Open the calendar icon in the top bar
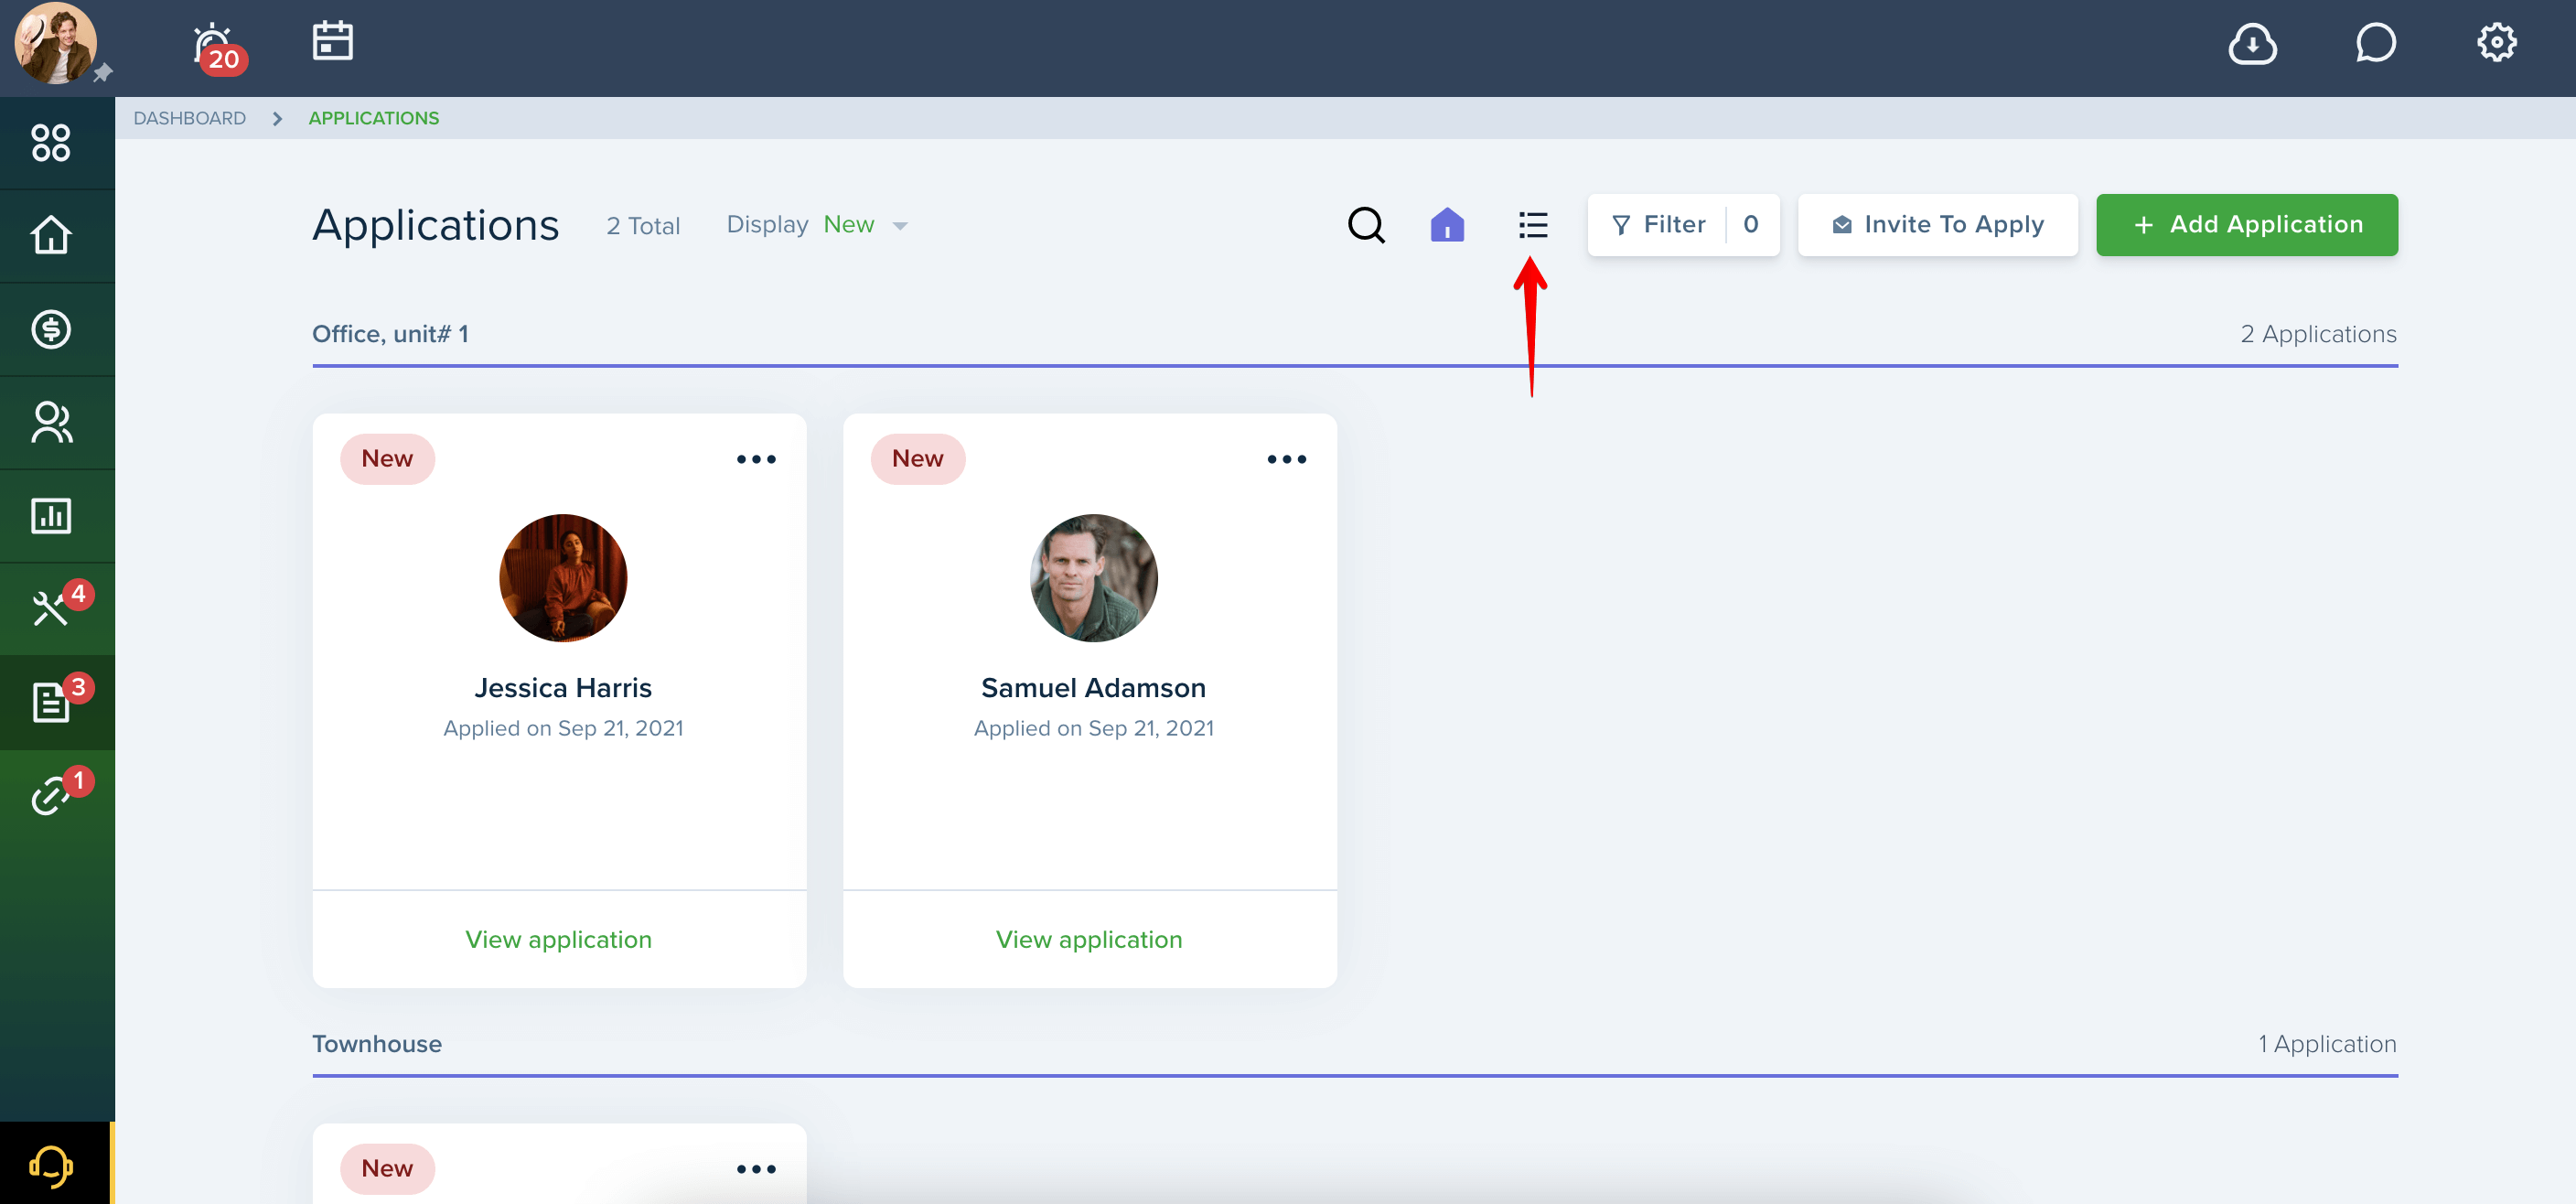The width and height of the screenshot is (2576, 1204). tap(332, 41)
